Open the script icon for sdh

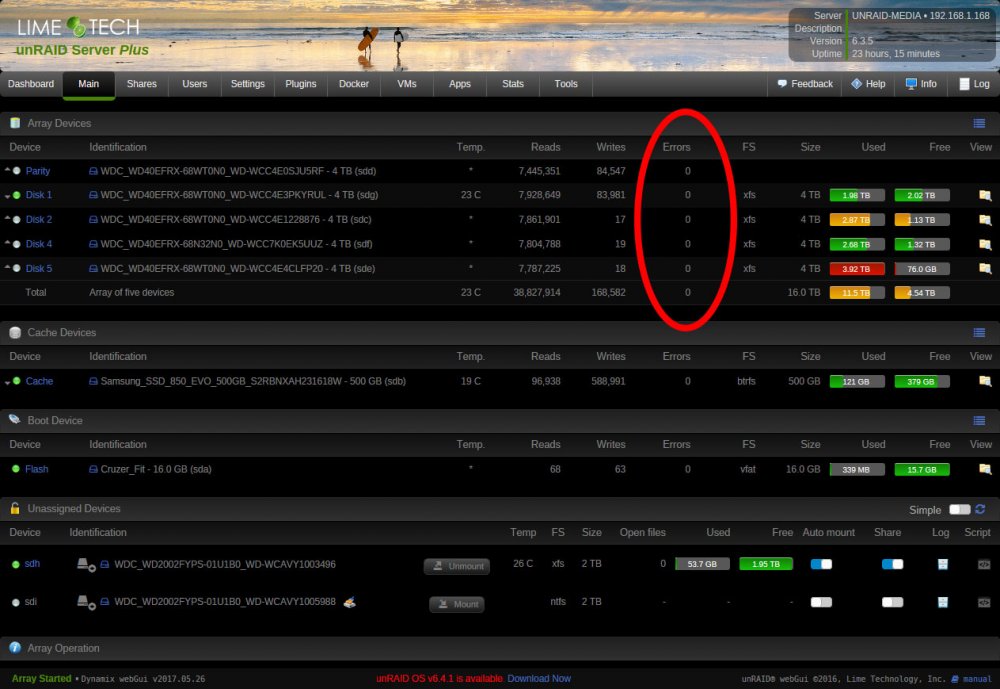click(983, 564)
